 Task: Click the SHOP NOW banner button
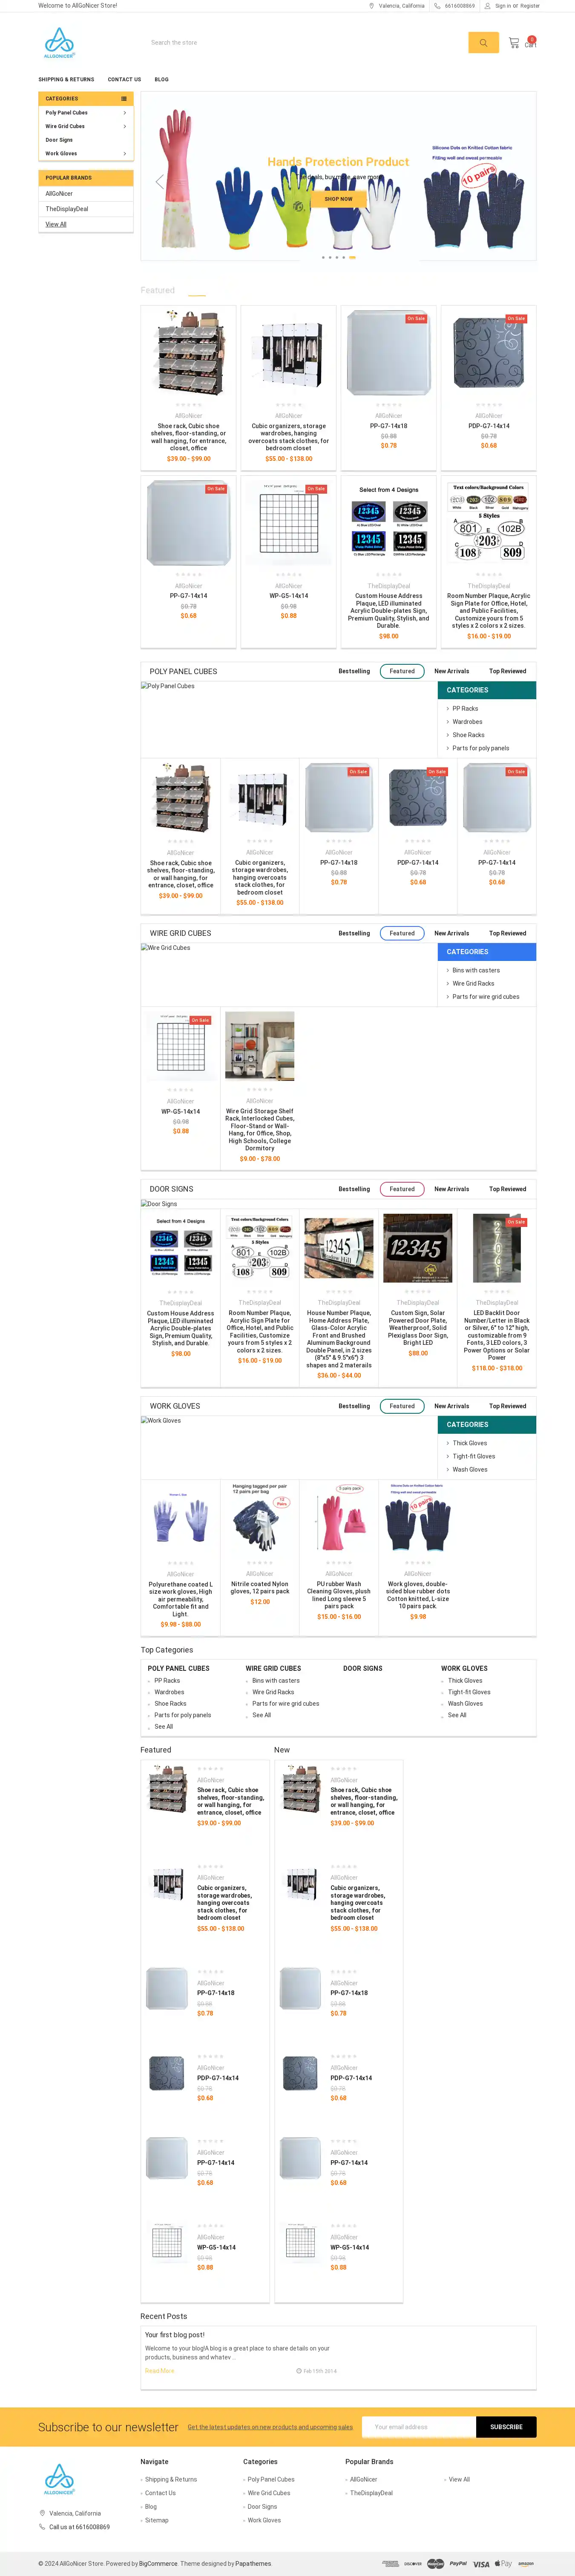point(338,199)
